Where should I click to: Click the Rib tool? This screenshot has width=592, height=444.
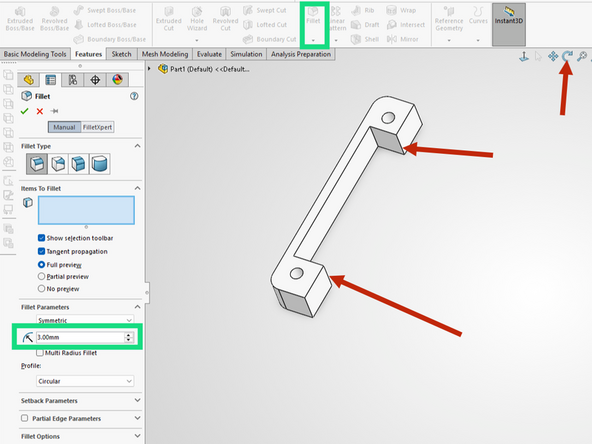(x=363, y=10)
